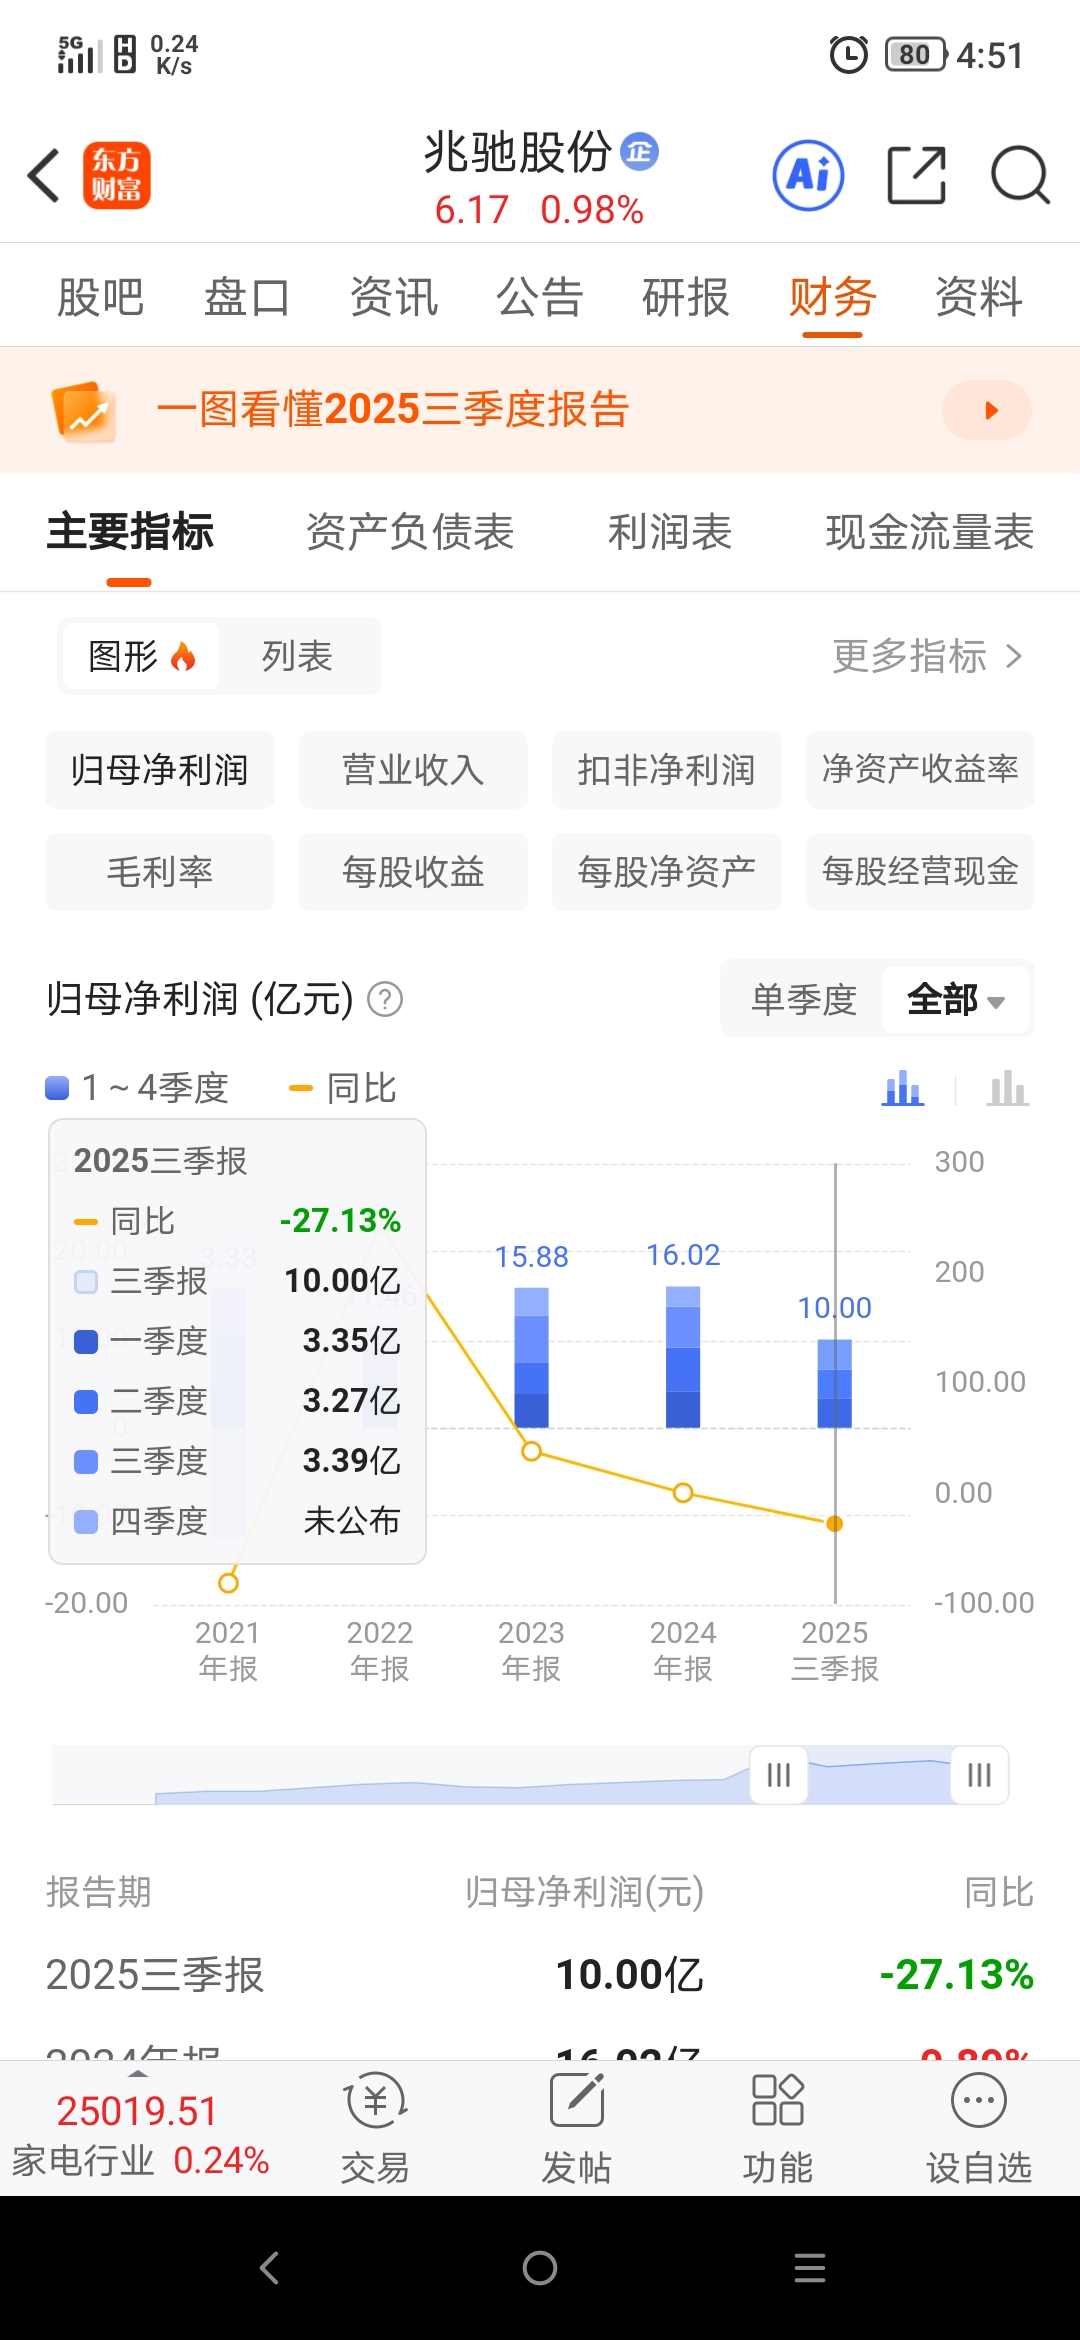1080x2340 pixels.
Task: Tap the 发帖 edit icon
Action: point(577,2100)
